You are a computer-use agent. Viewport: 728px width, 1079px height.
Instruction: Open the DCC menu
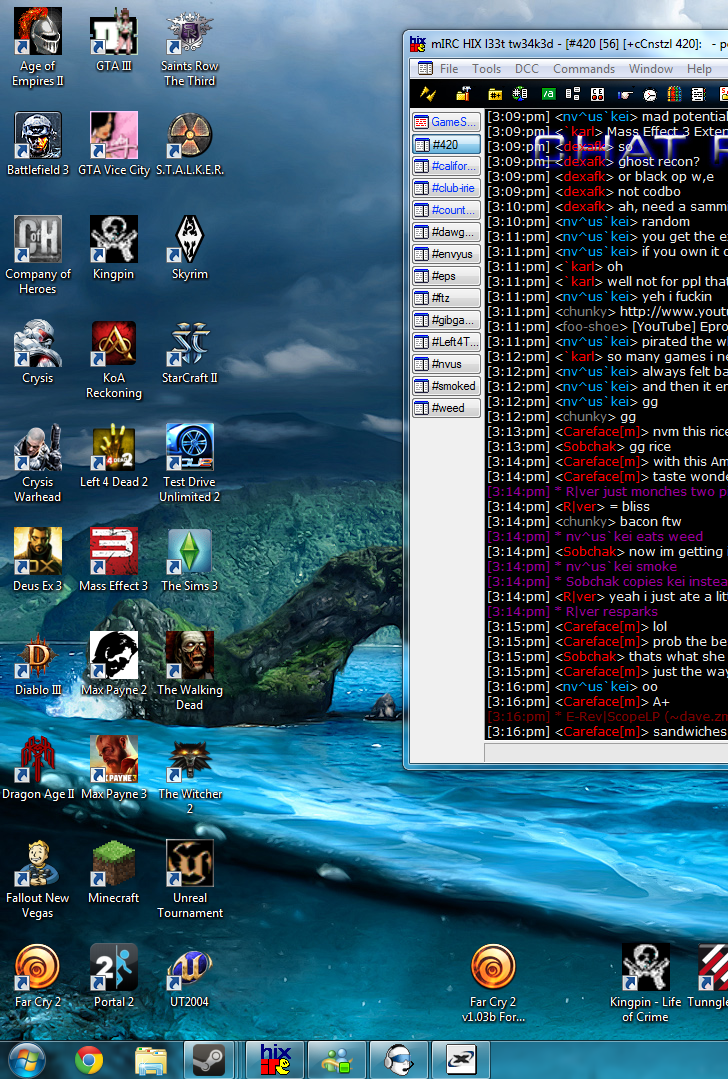(527, 69)
